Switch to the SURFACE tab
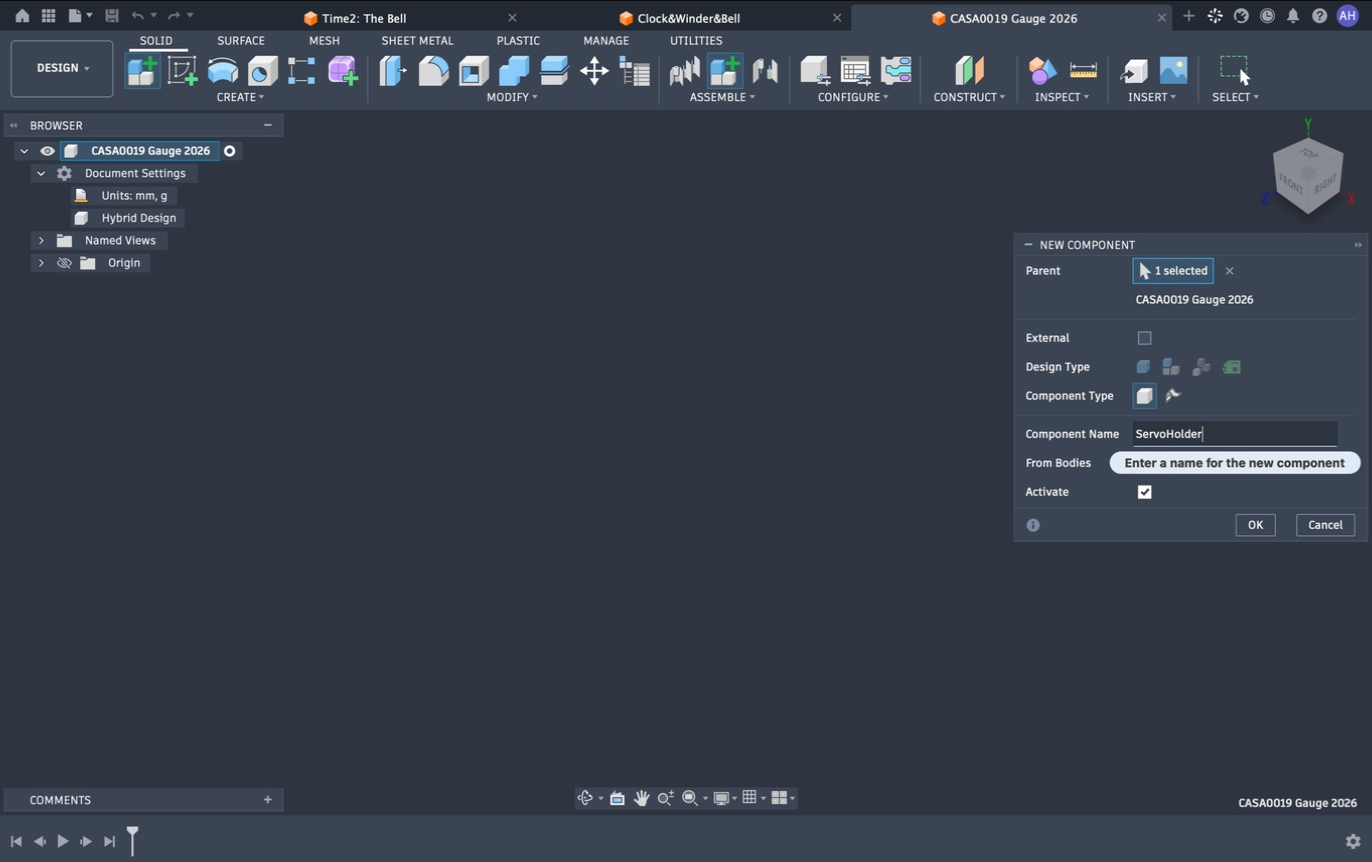Screen dimensions: 1372x862 point(241,41)
